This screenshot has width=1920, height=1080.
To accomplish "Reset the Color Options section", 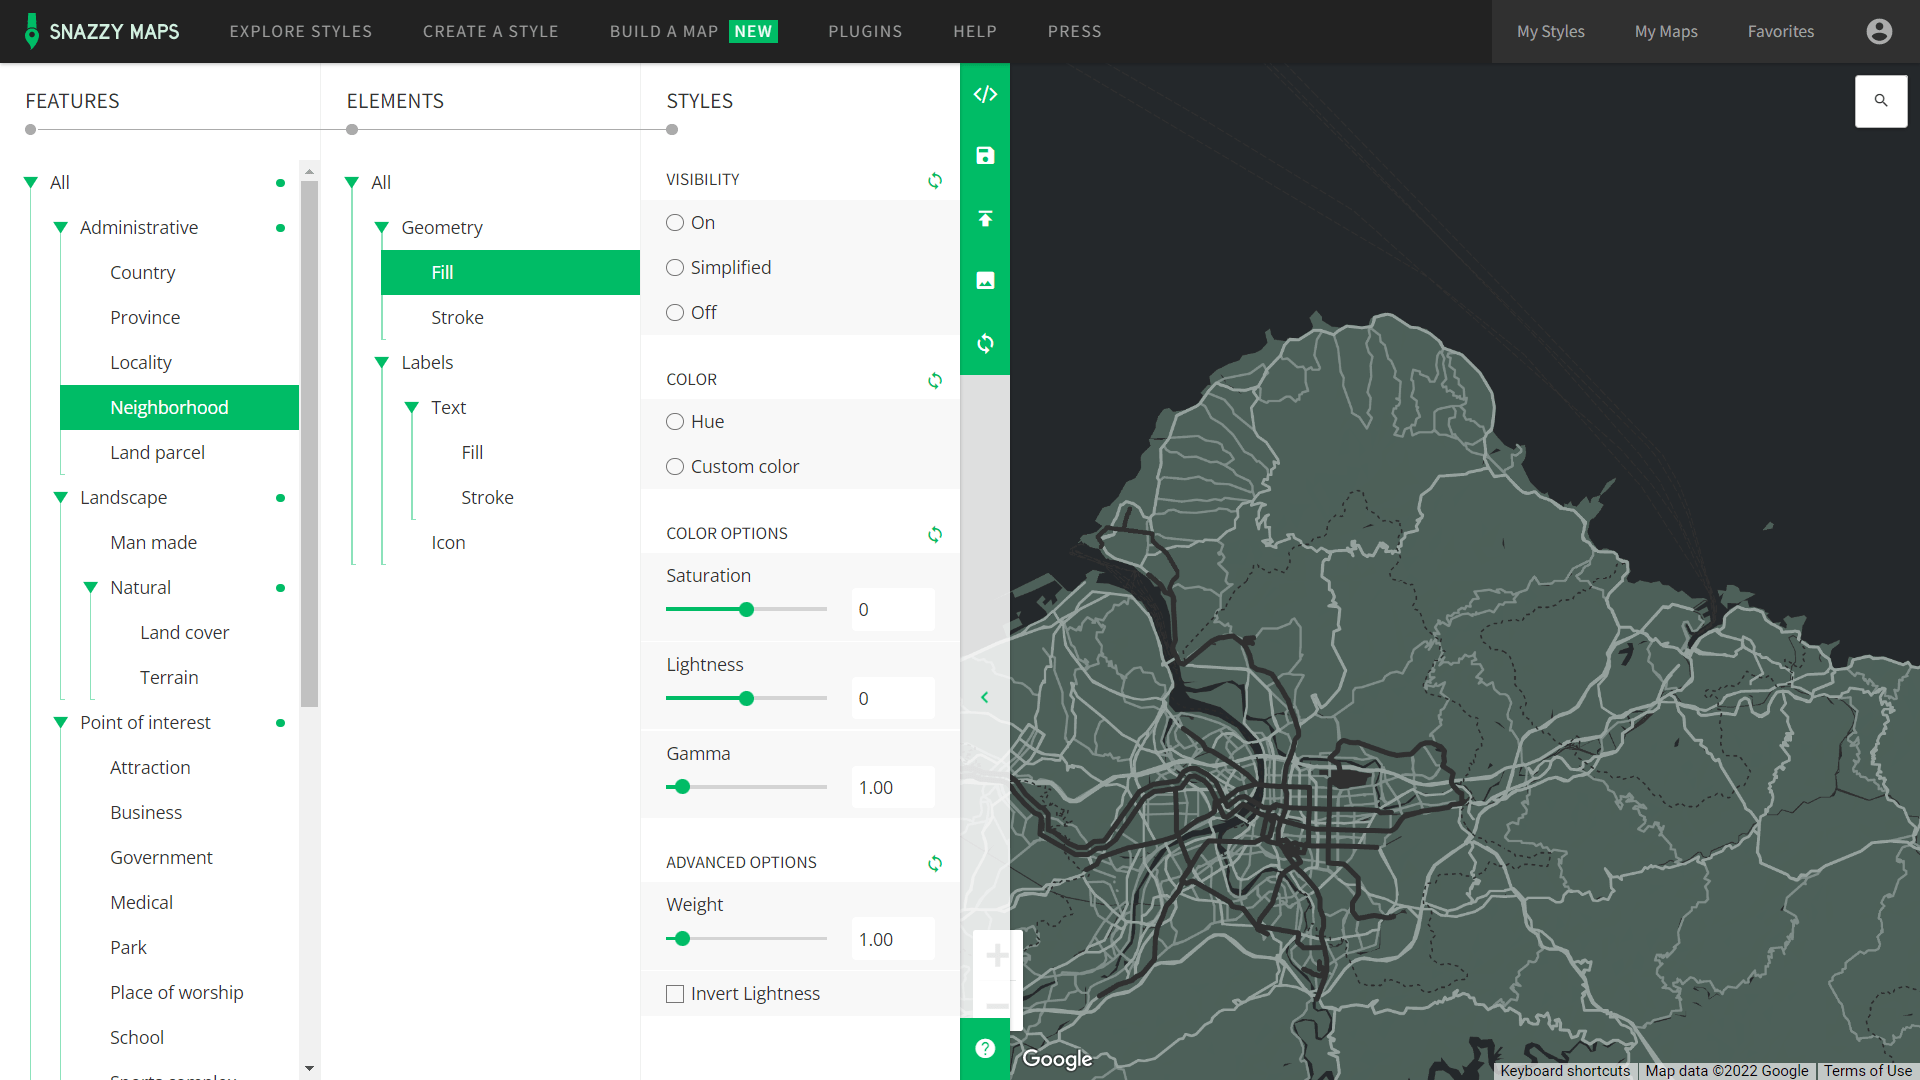I will coord(935,534).
